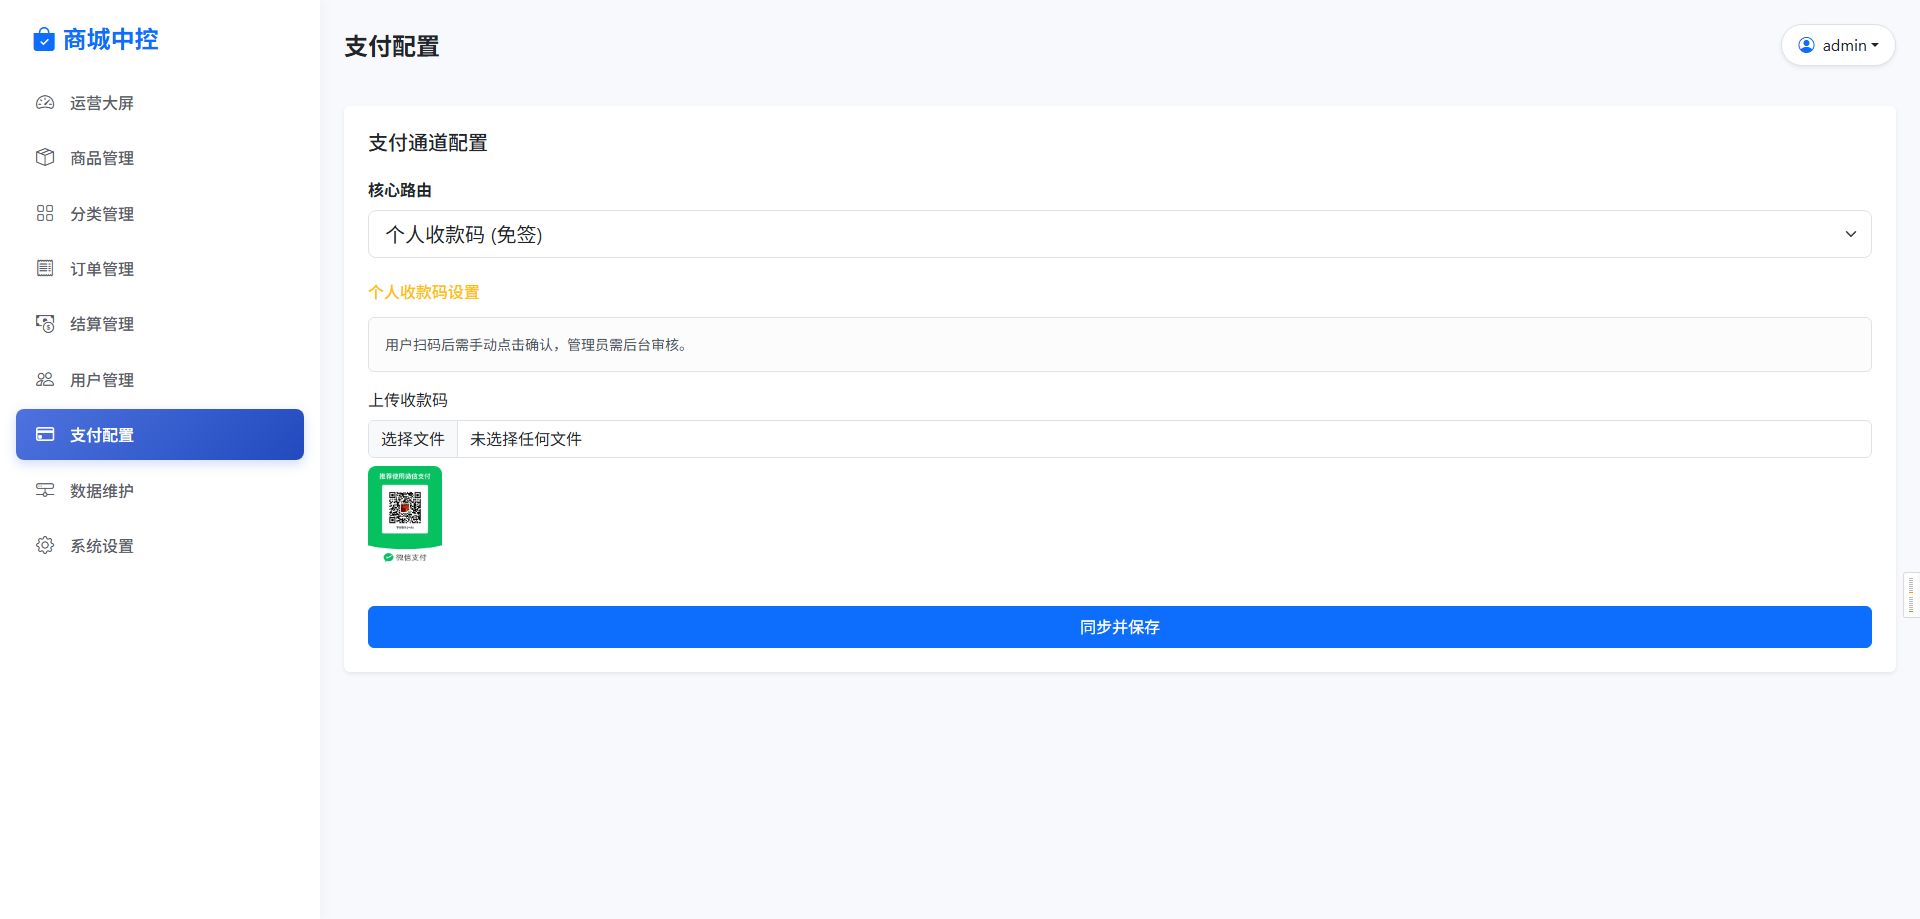Click the 支付配置 credit card icon

(45, 434)
